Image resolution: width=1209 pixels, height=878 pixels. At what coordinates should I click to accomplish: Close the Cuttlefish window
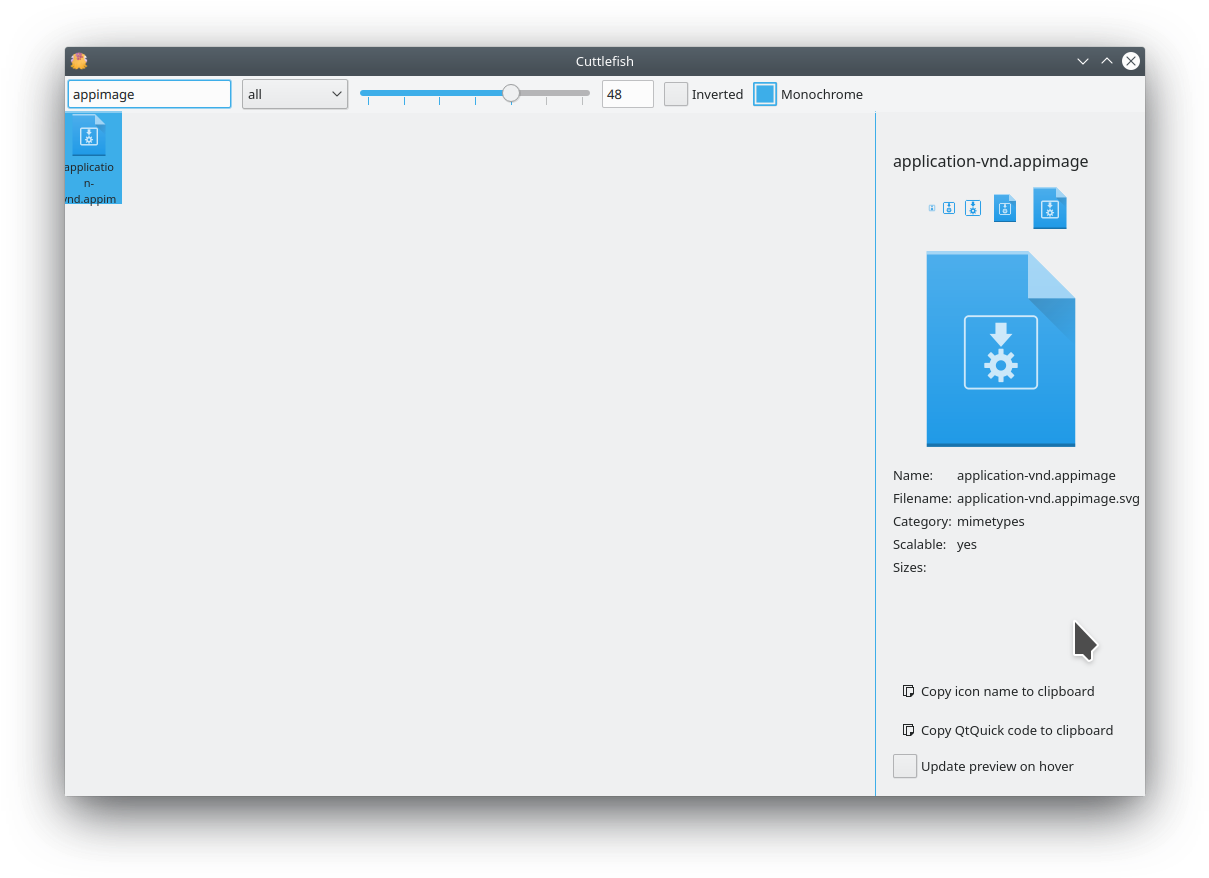(1131, 61)
